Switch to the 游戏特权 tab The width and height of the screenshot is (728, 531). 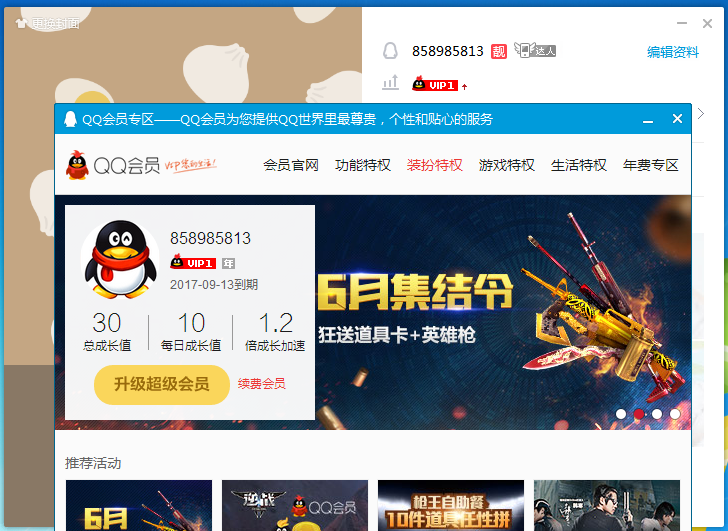[507, 165]
